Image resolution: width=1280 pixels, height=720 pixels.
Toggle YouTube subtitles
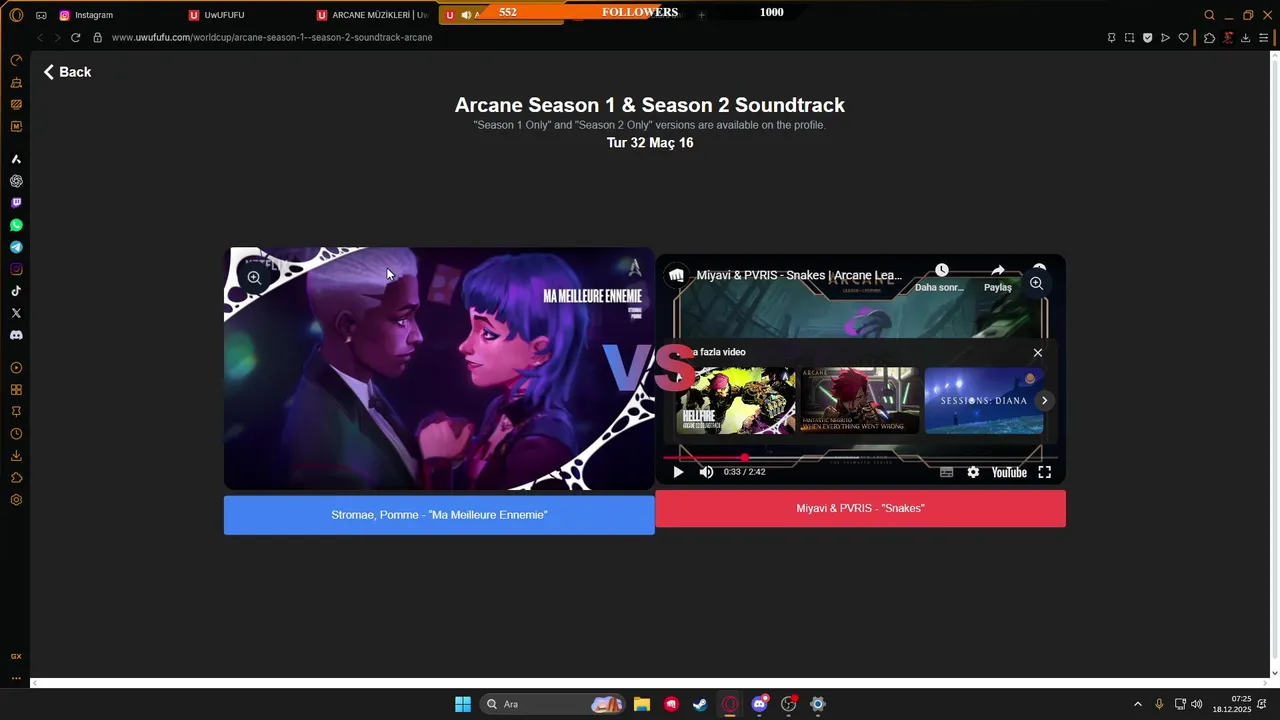pyautogui.click(x=946, y=472)
